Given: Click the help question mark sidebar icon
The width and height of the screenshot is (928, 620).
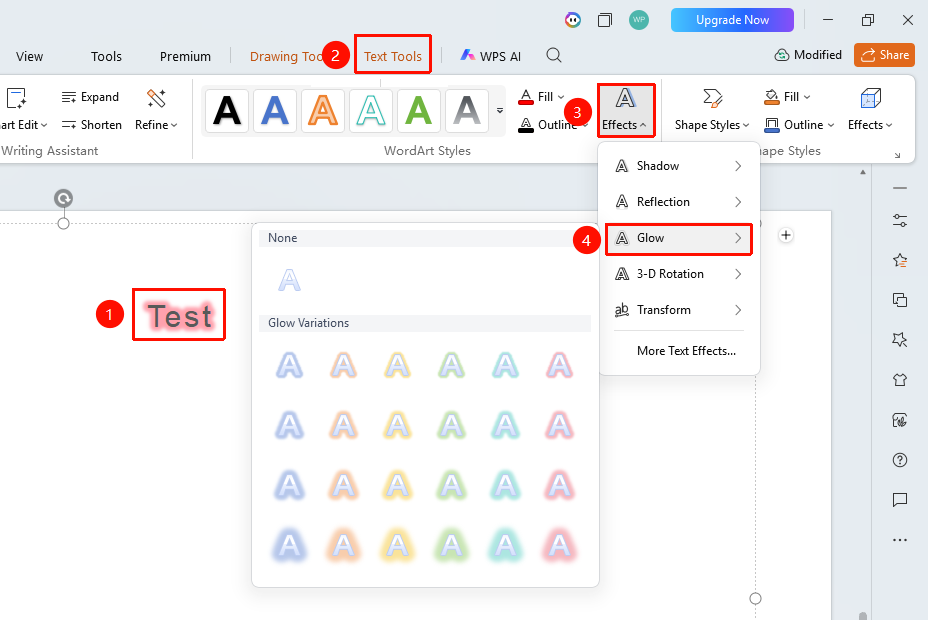Looking at the screenshot, I should (900, 460).
